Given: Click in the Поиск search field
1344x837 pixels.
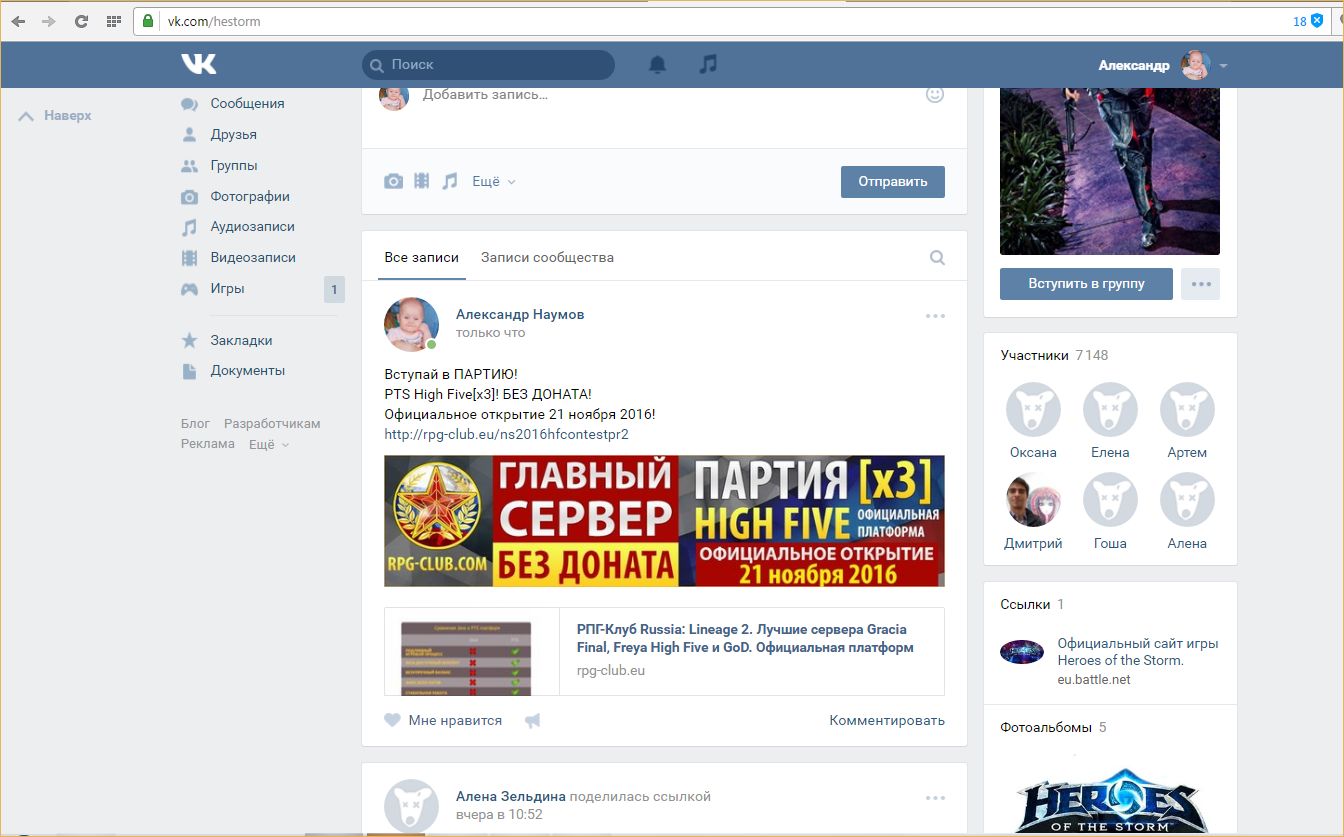Looking at the screenshot, I should point(488,65).
